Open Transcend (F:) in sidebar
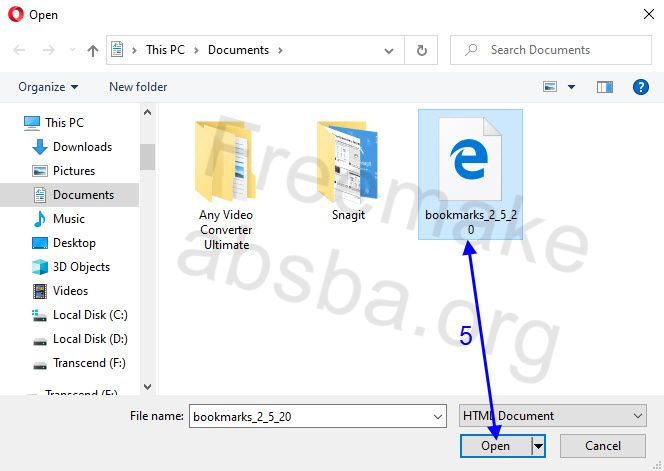The image size is (664, 471). (x=79, y=363)
